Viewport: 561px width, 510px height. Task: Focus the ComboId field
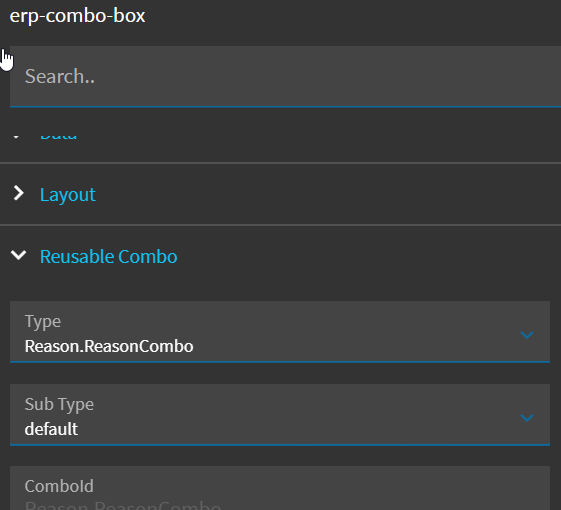[x=280, y=488]
